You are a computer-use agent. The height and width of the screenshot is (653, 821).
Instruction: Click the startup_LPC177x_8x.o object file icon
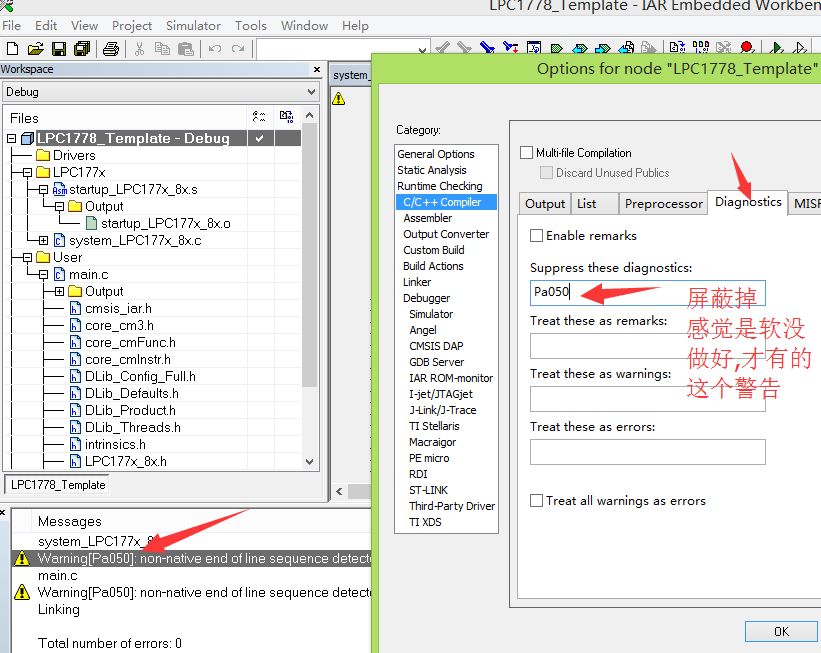[x=92, y=224]
